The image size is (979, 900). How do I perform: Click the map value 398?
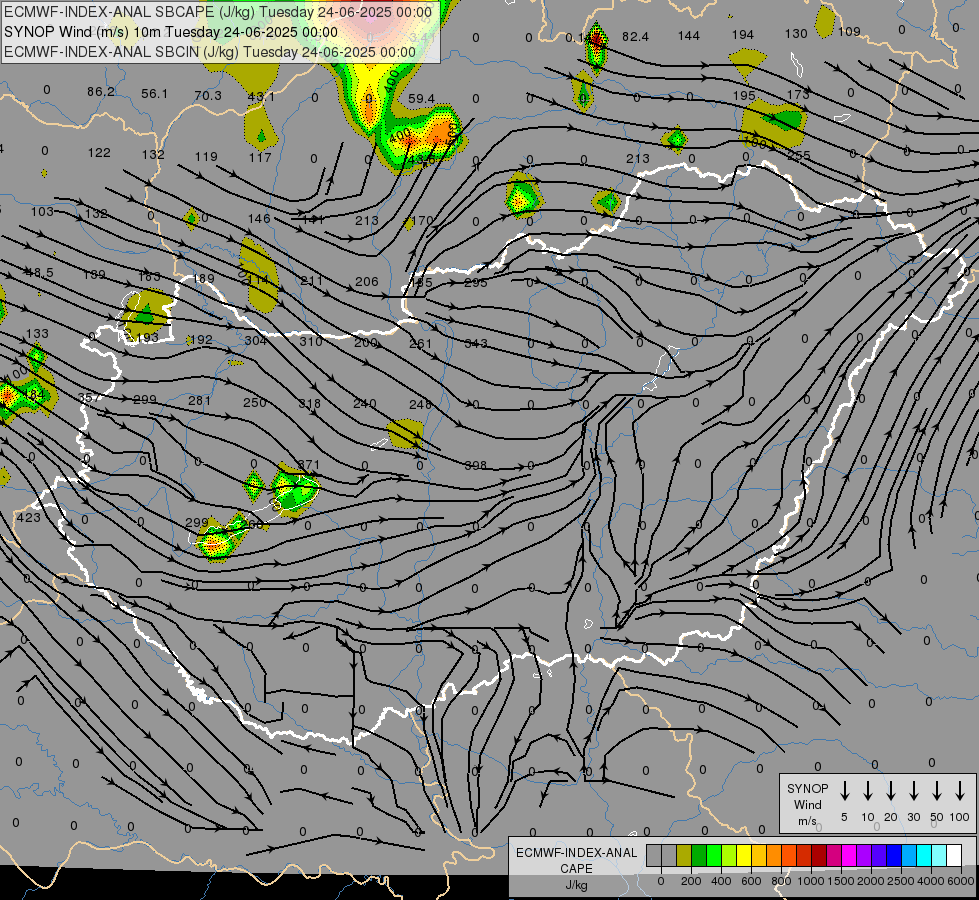pos(475,465)
